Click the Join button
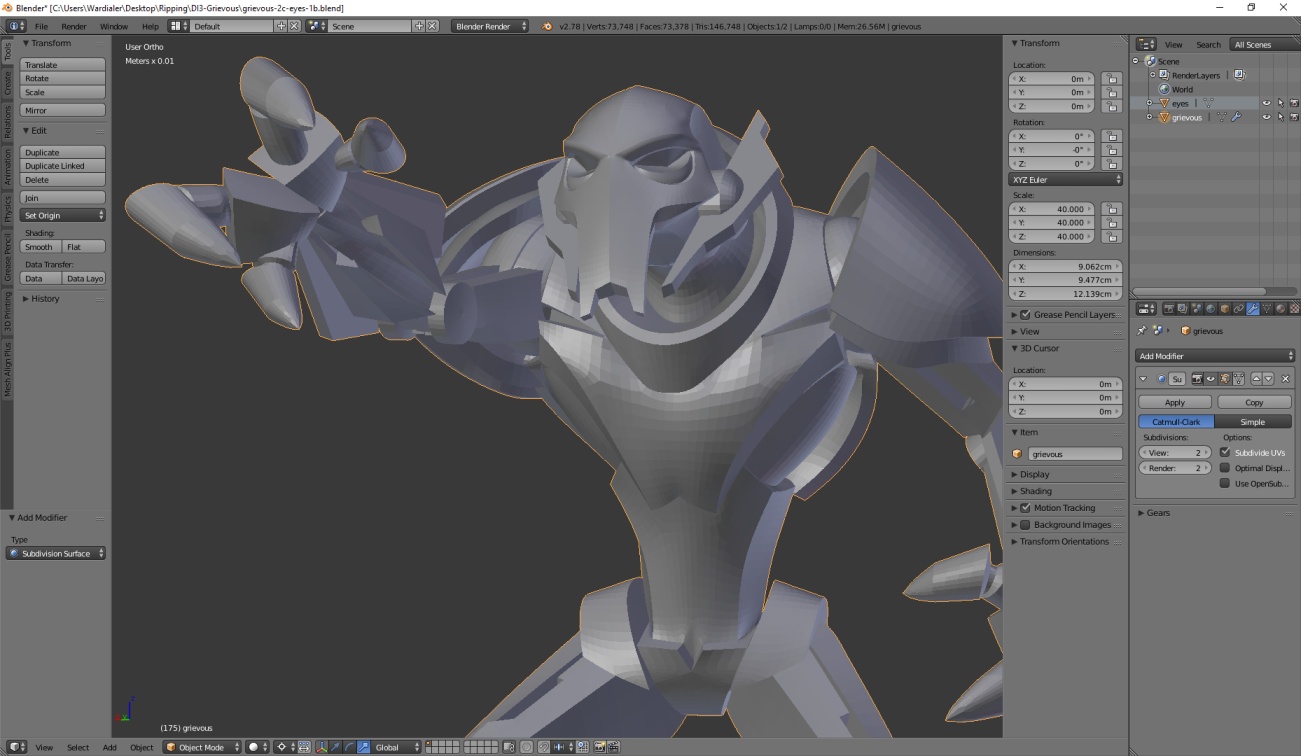This screenshot has width=1301, height=756. [63, 198]
